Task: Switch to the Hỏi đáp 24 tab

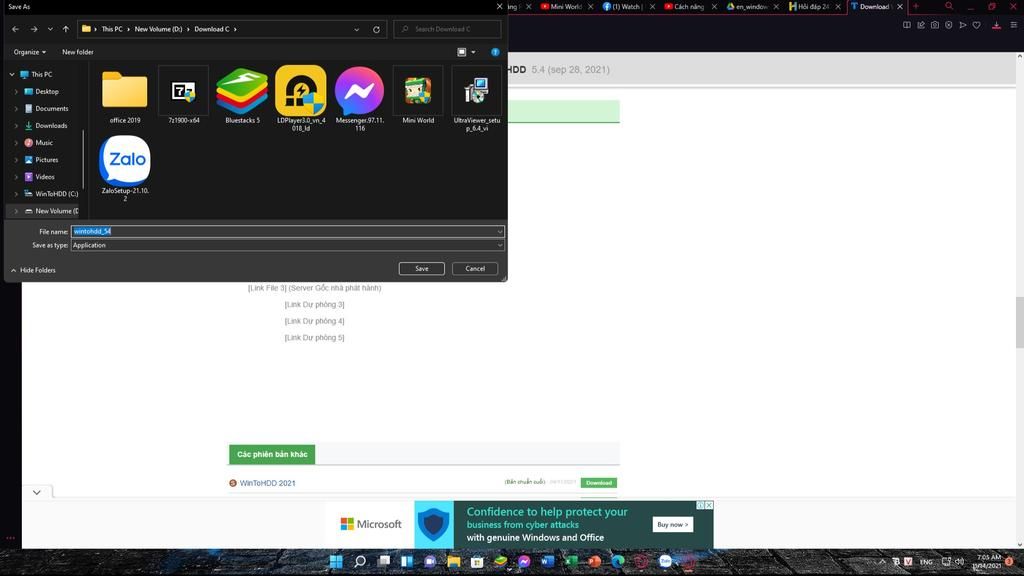Action: tap(808, 7)
